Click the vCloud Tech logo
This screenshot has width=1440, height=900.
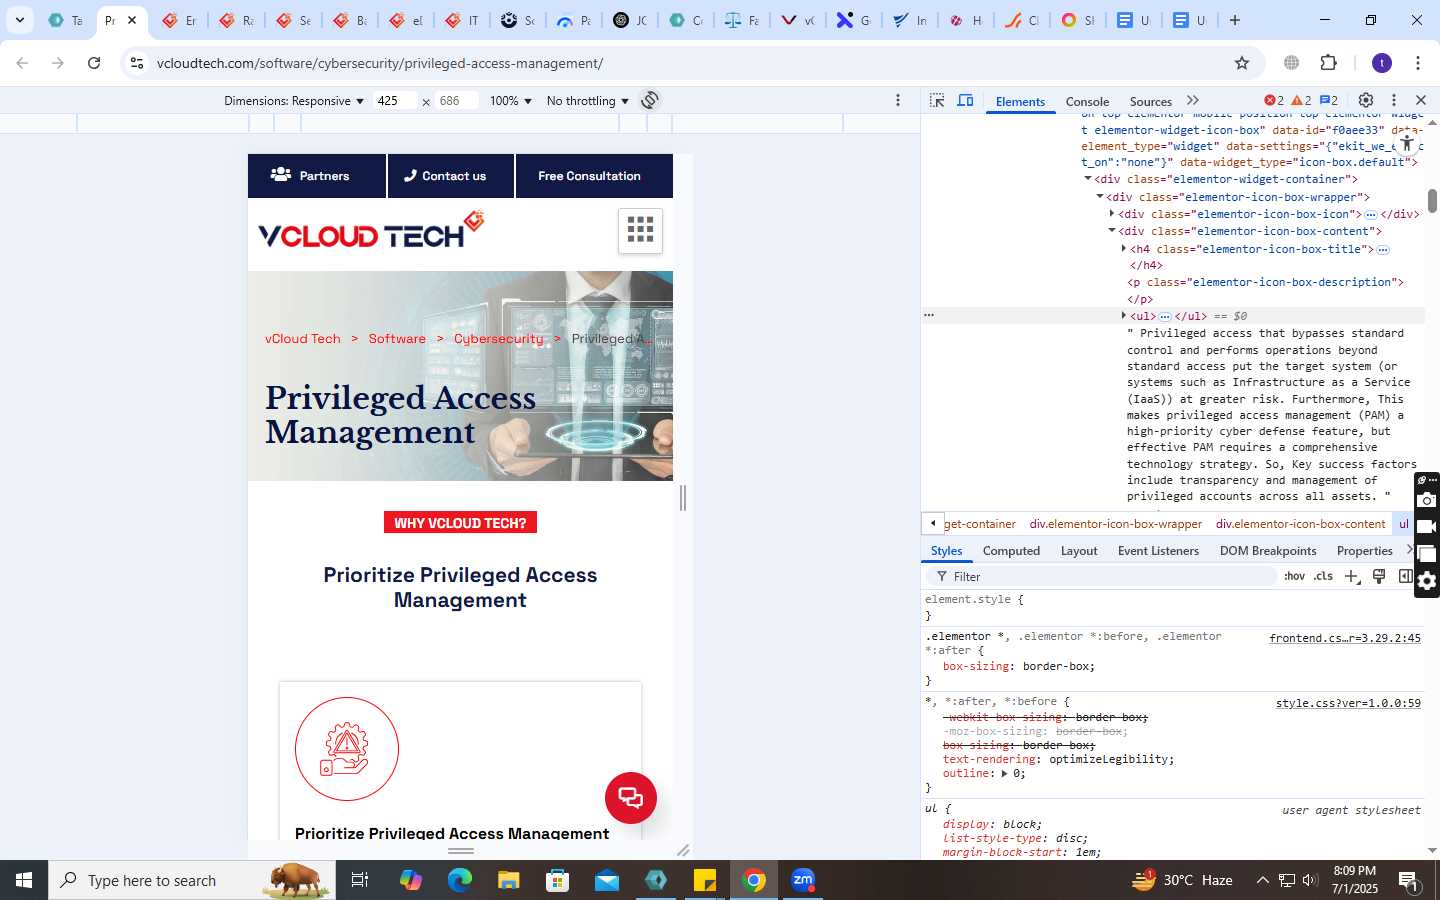click(371, 231)
